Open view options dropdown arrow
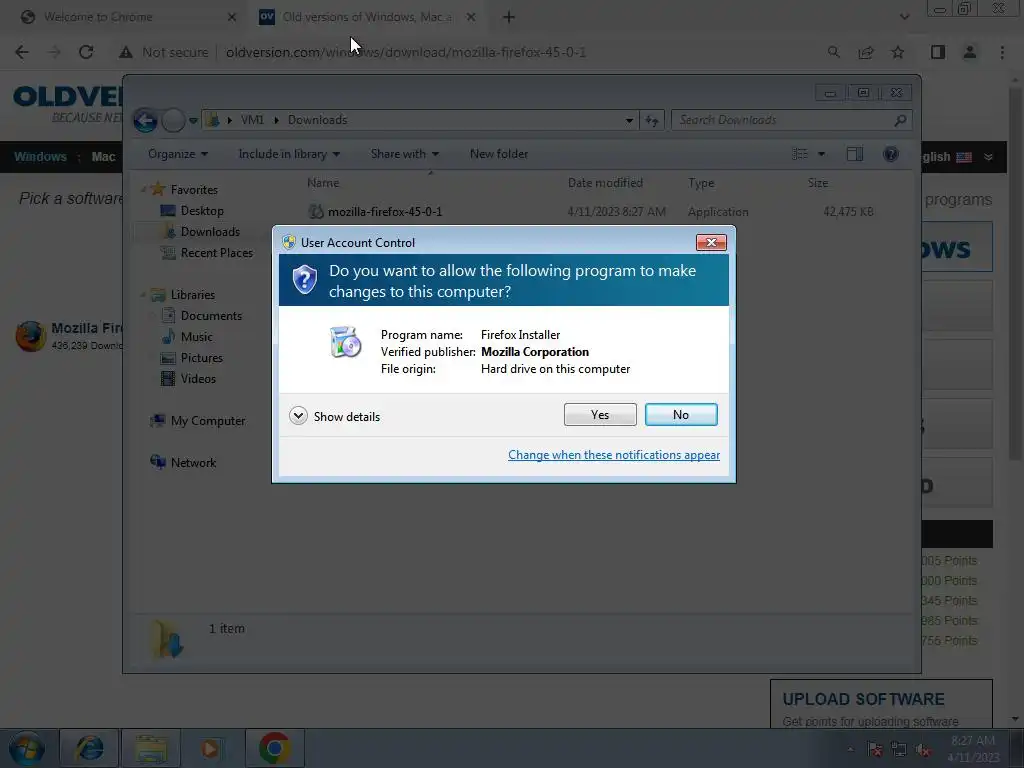 pos(822,154)
